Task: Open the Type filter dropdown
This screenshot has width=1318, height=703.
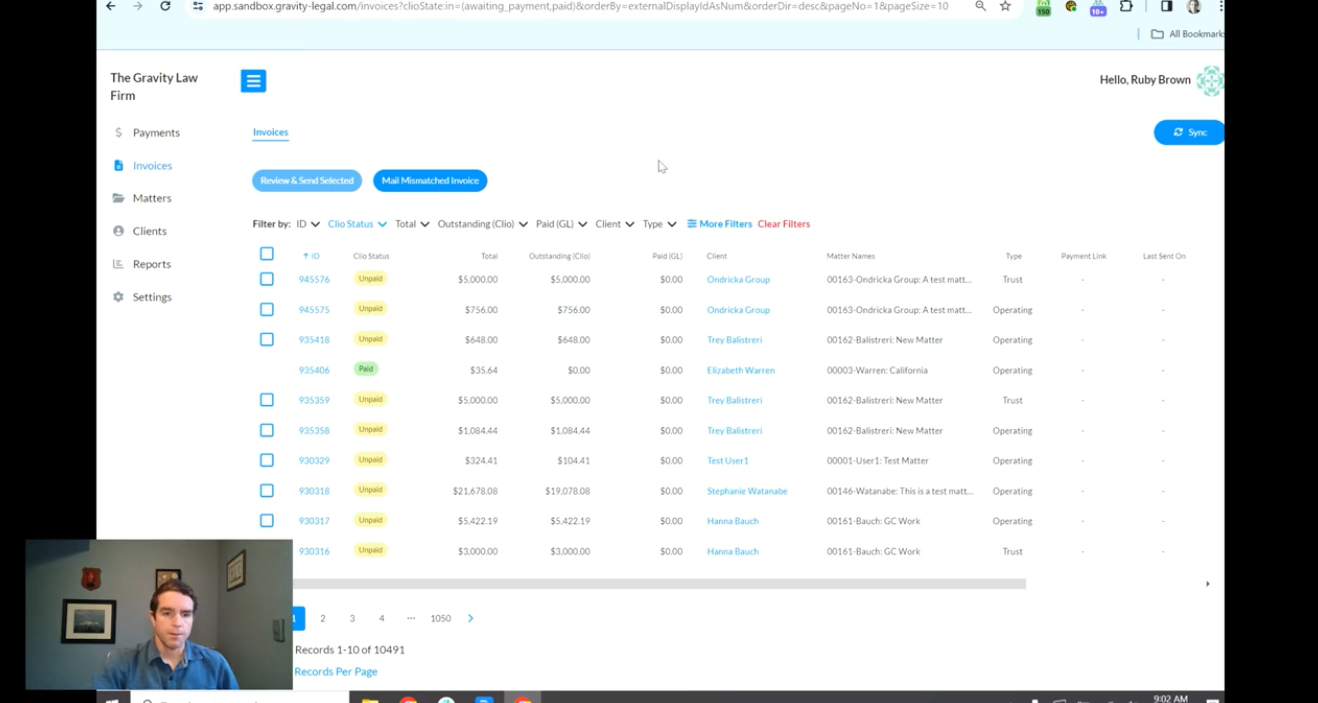Action: (x=659, y=224)
